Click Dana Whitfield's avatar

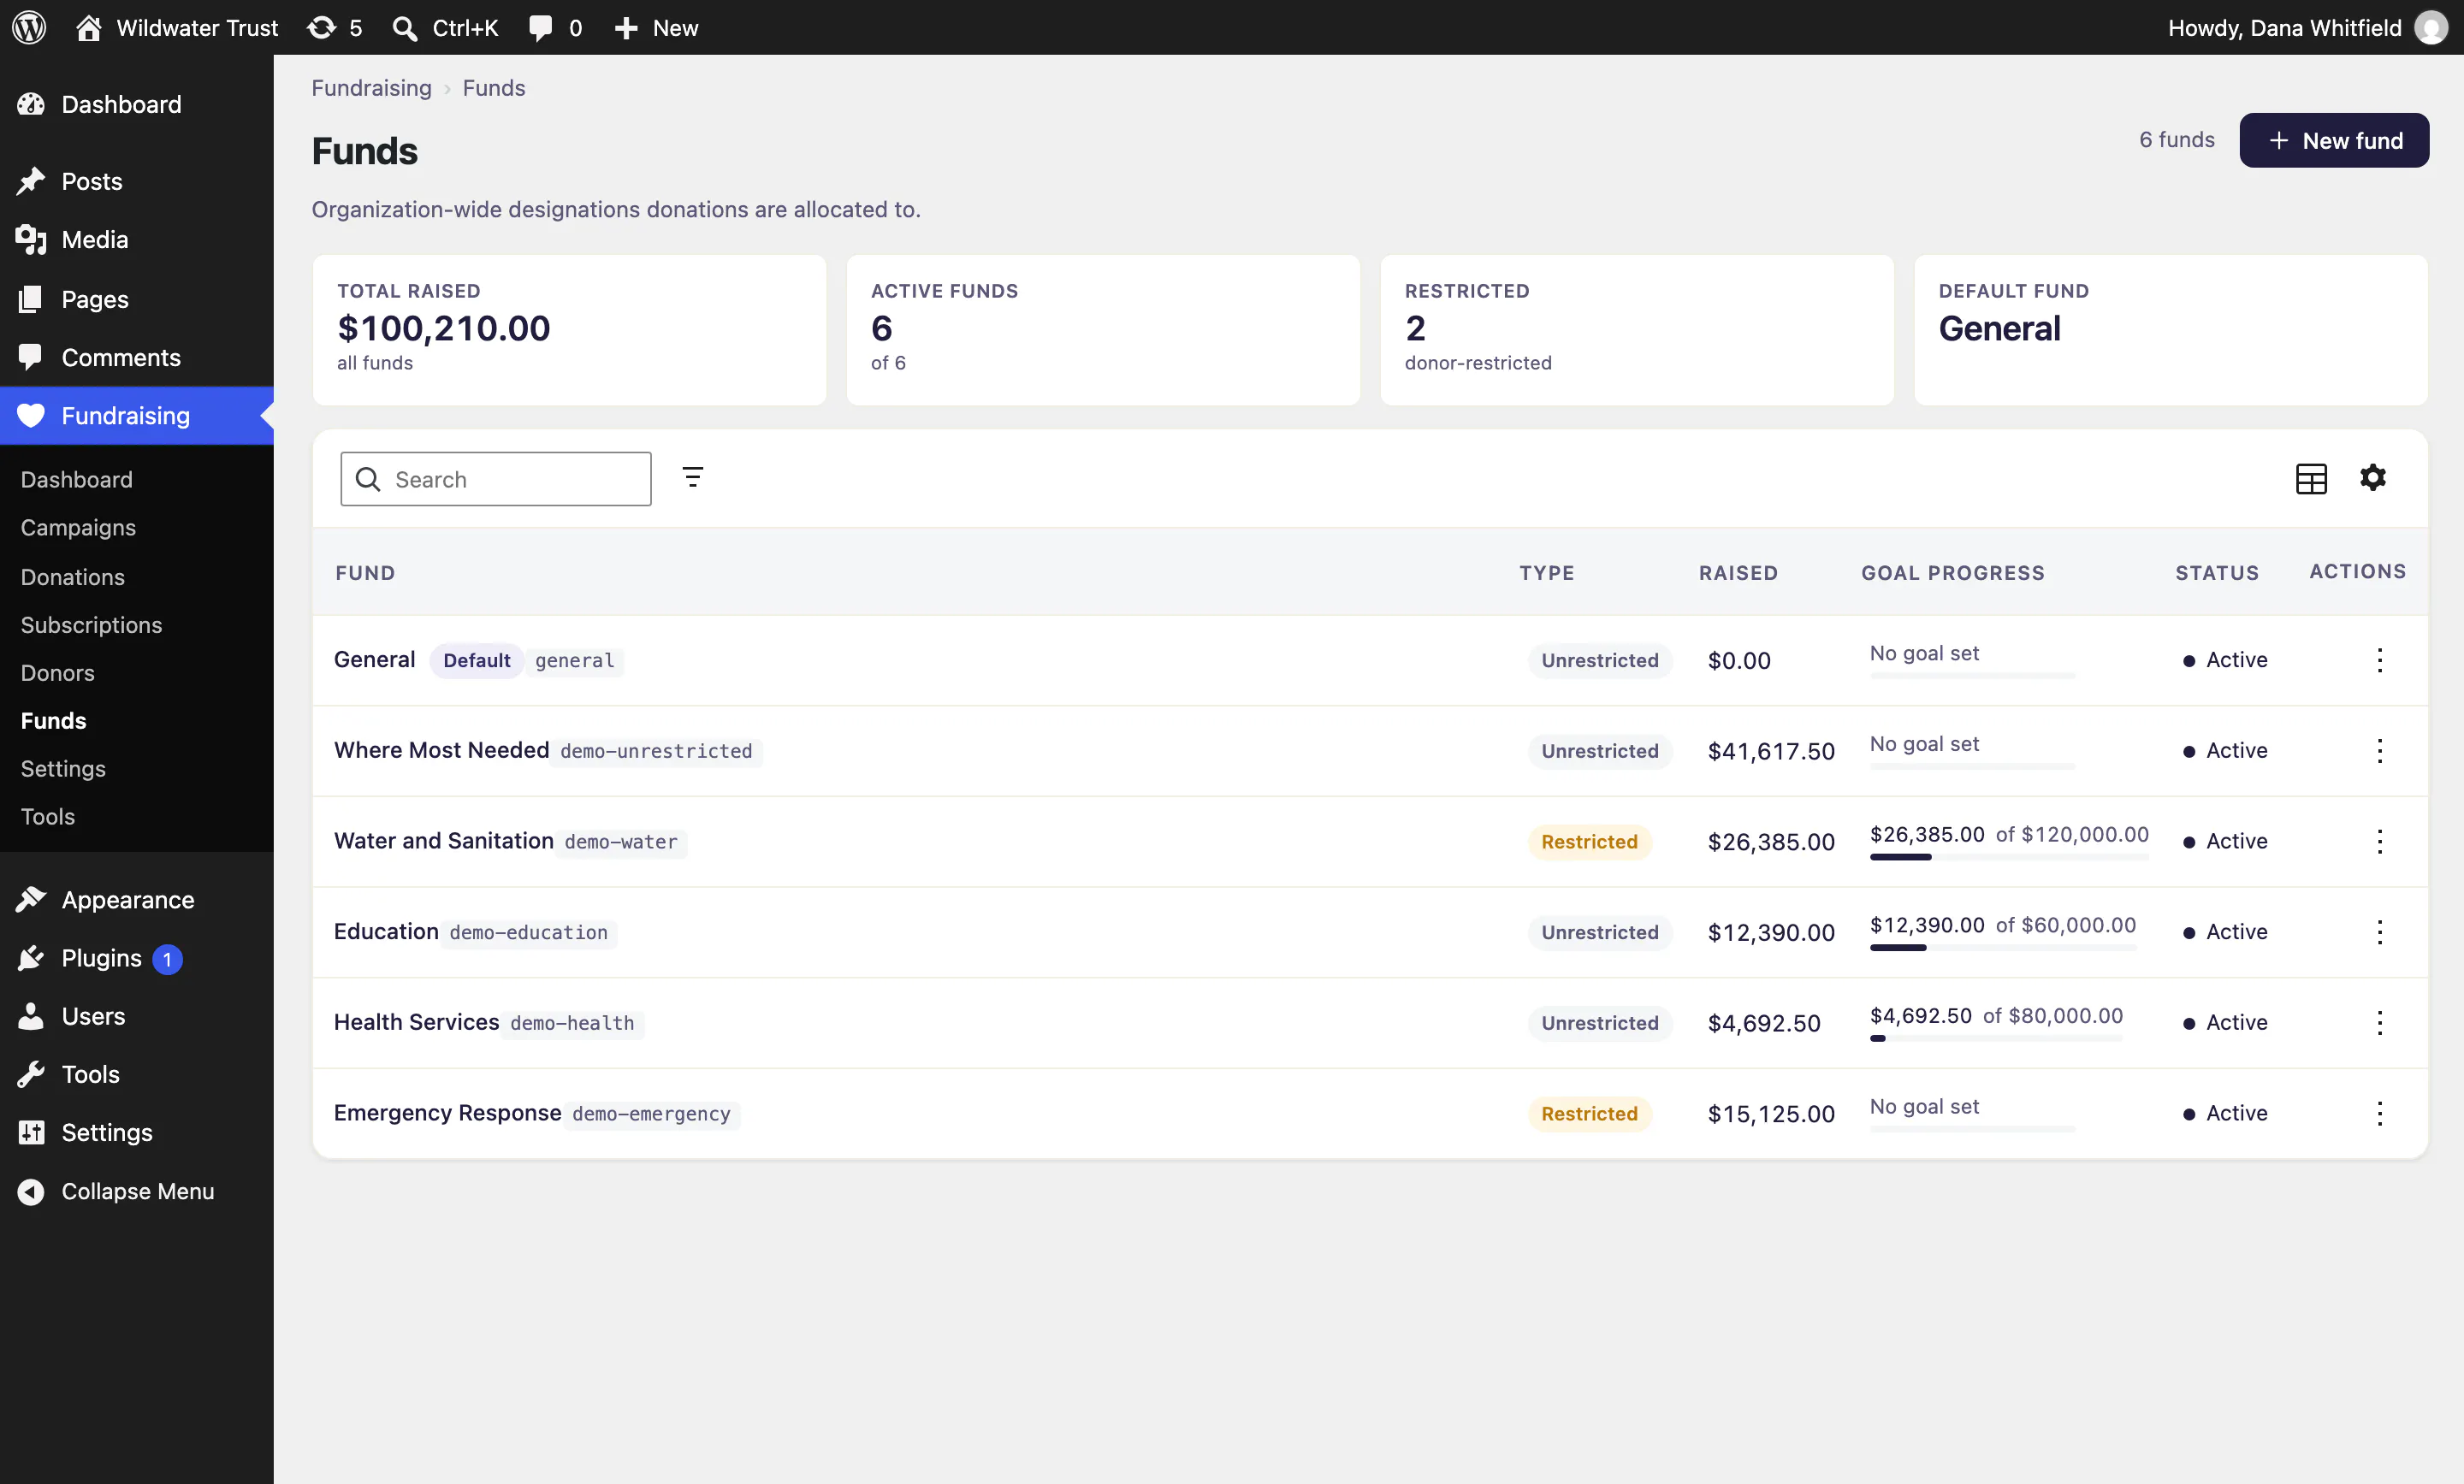pos(2430,27)
